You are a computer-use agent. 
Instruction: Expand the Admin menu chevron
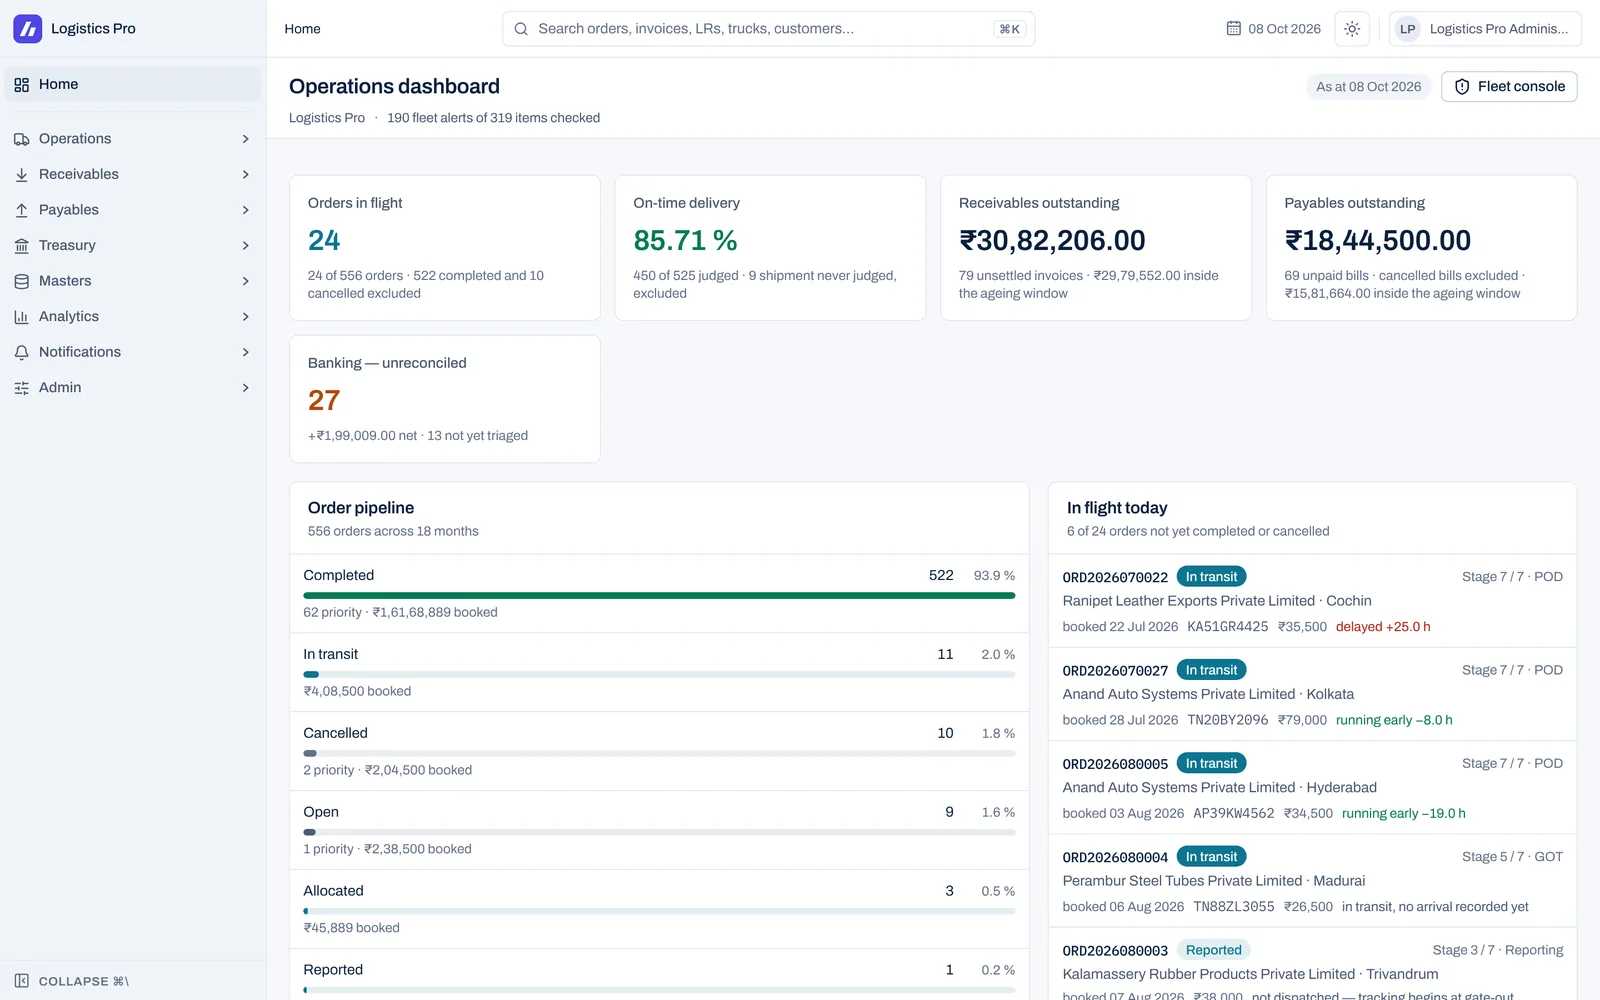click(245, 387)
